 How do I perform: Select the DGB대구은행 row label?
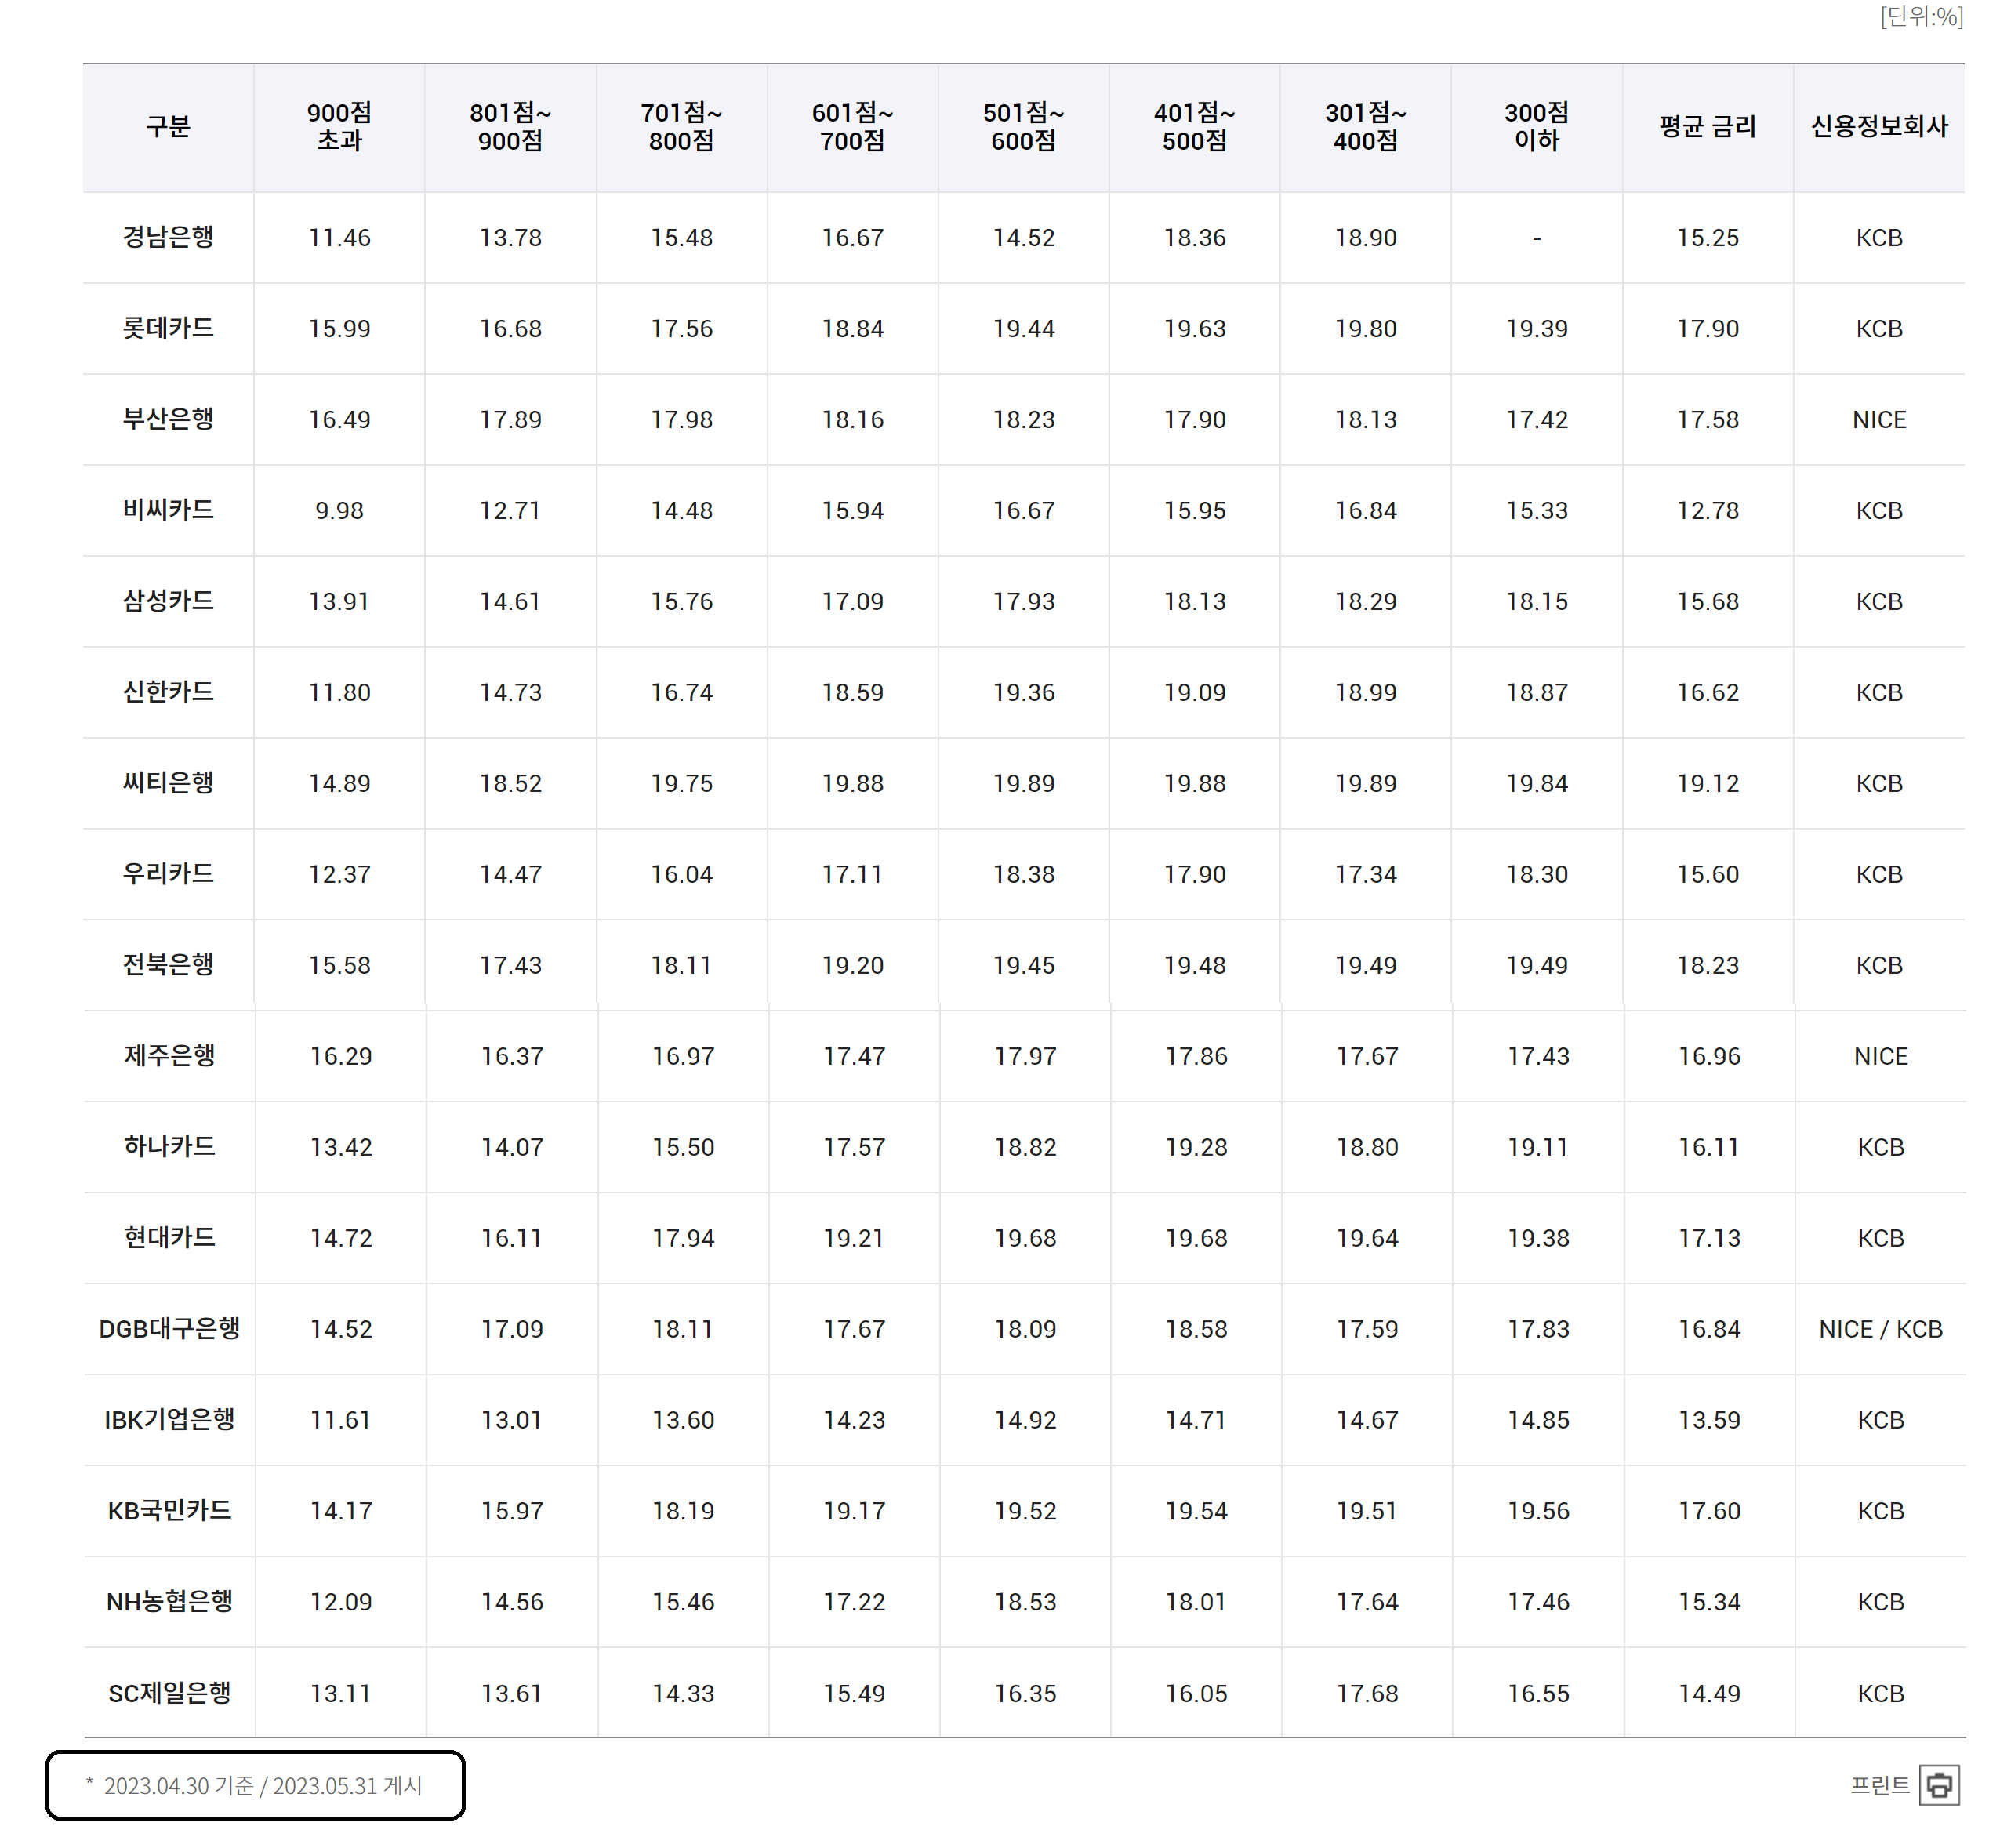[x=169, y=1329]
